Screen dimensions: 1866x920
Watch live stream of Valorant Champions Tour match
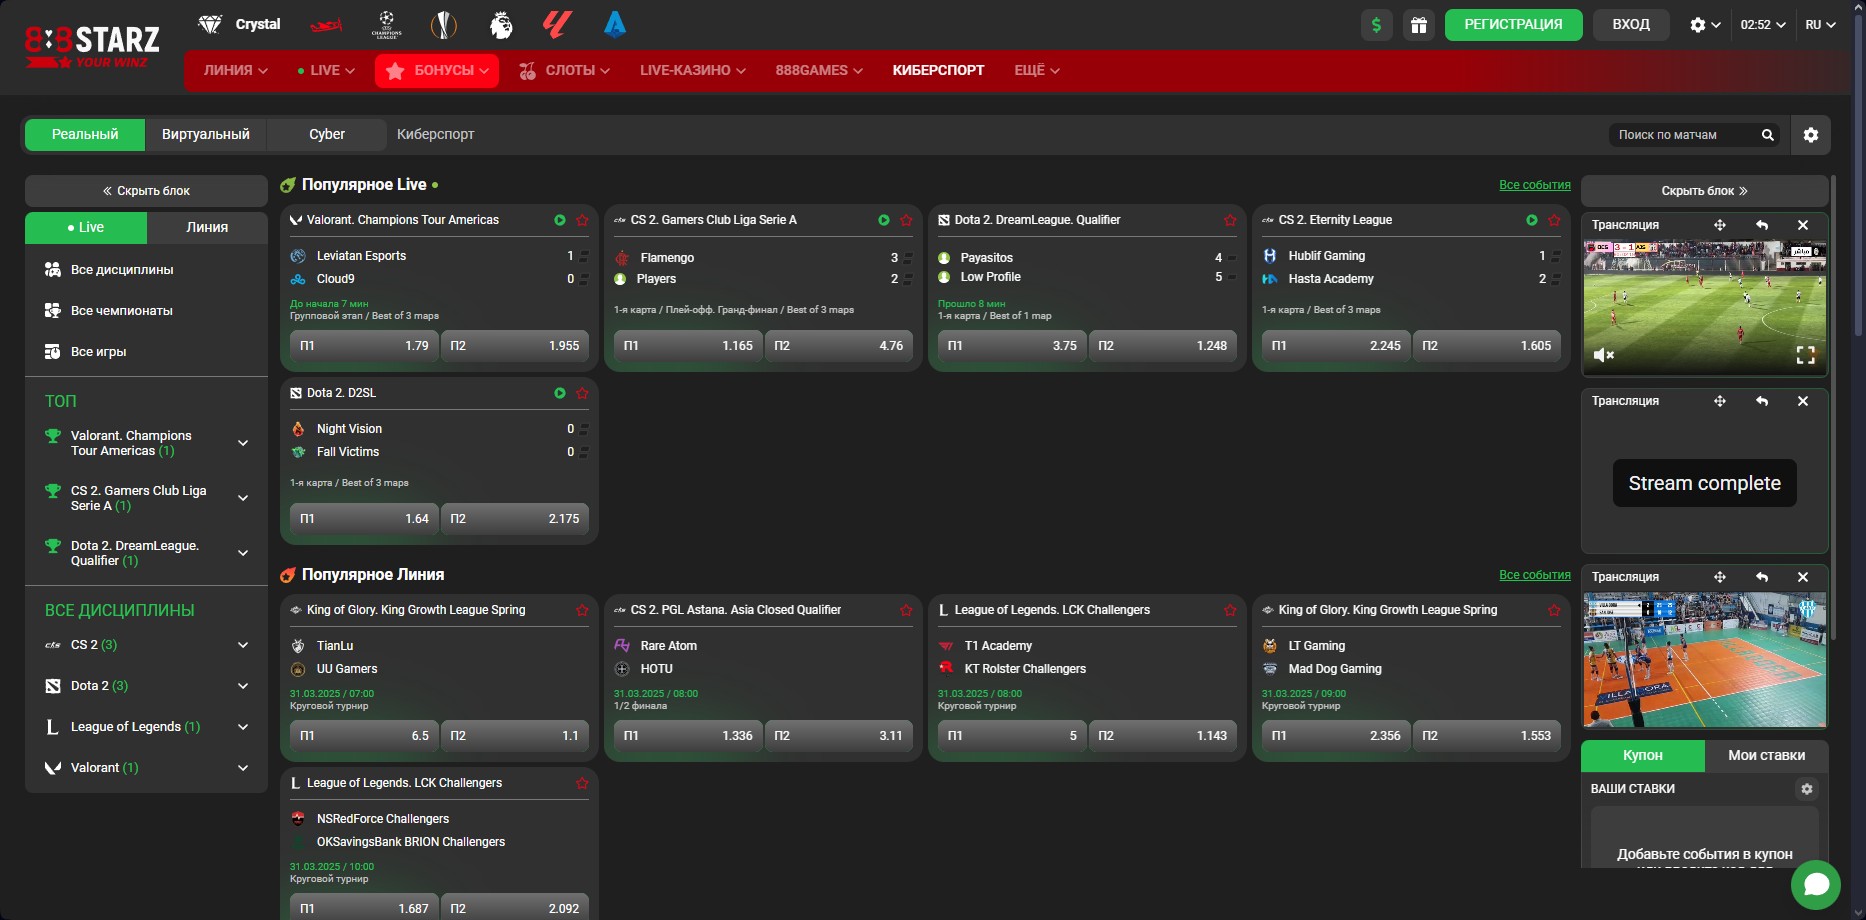coord(560,220)
